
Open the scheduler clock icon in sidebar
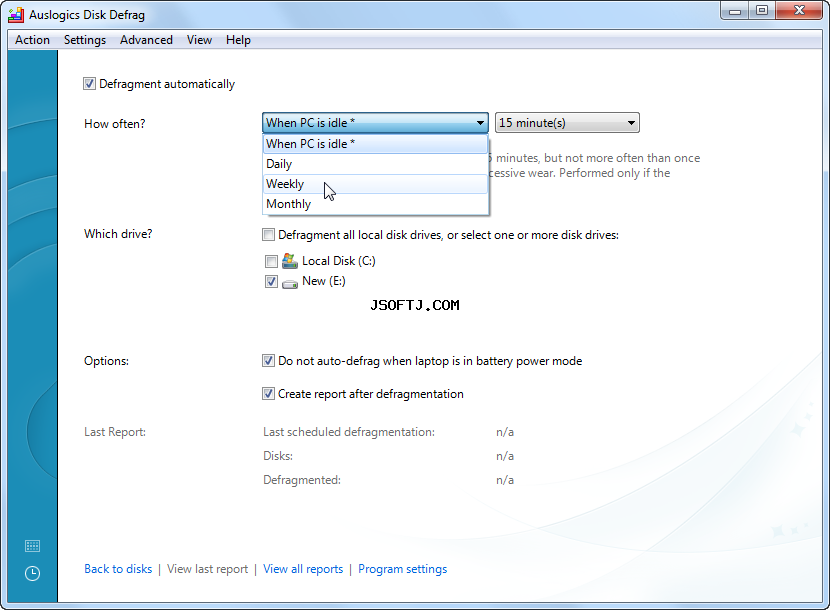32,573
